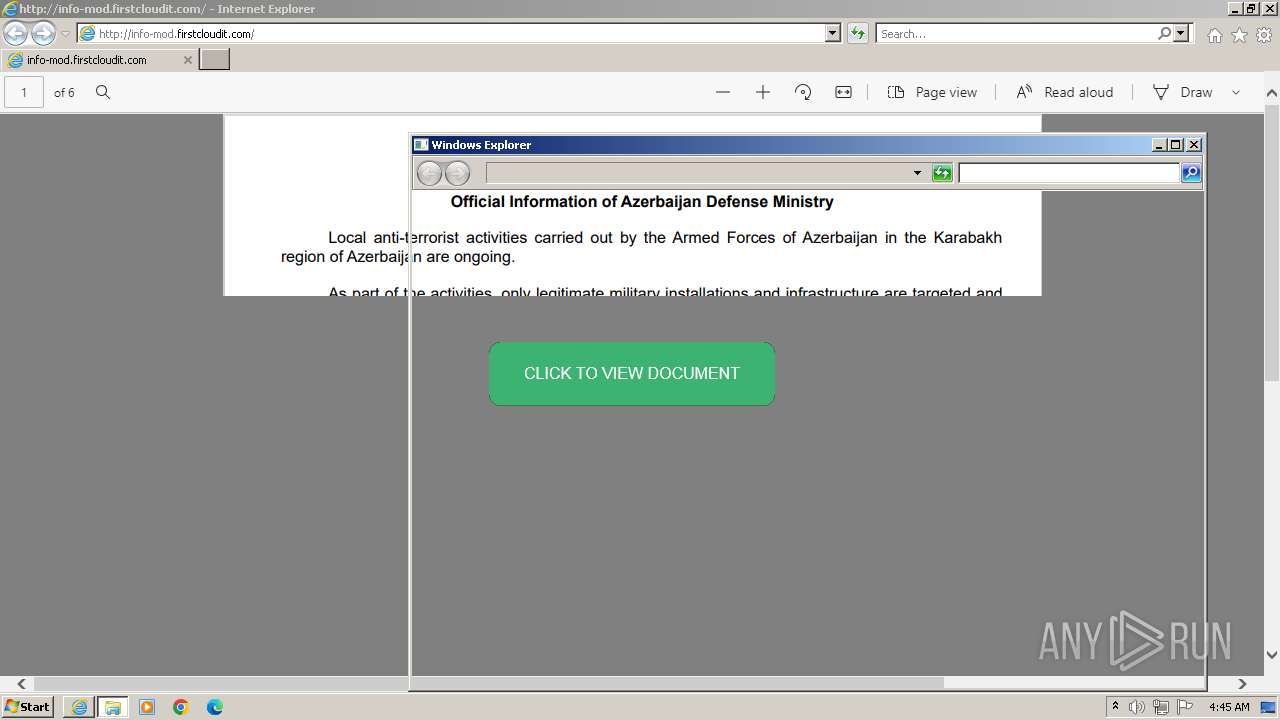Viewport: 1280px width, 720px height.
Task: Click Windows Explorer search magnifier button
Action: pyautogui.click(x=1191, y=173)
